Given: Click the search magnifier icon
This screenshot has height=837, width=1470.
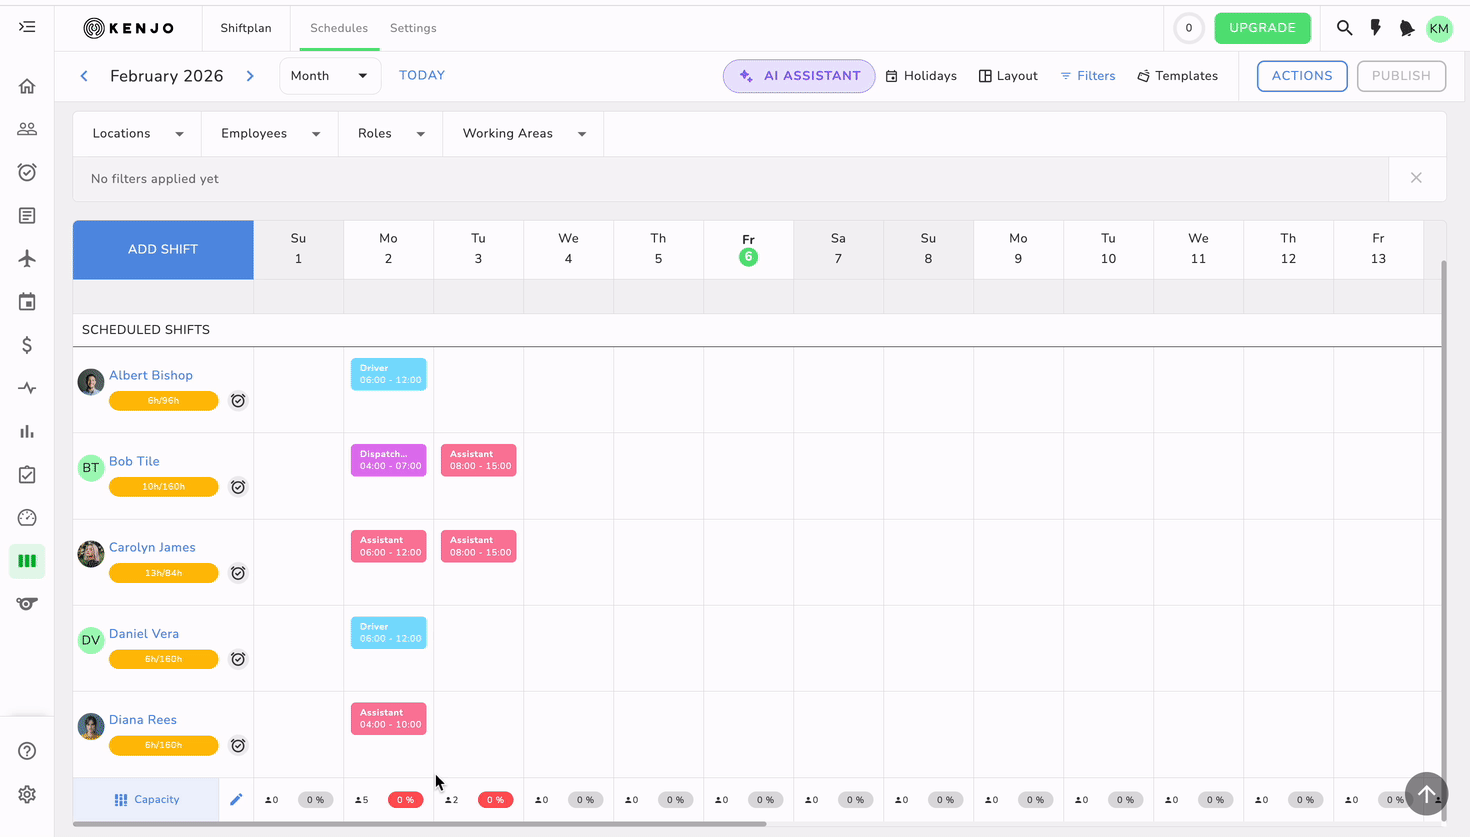Looking at the screenshot, I should click(x=1344, y=28).
